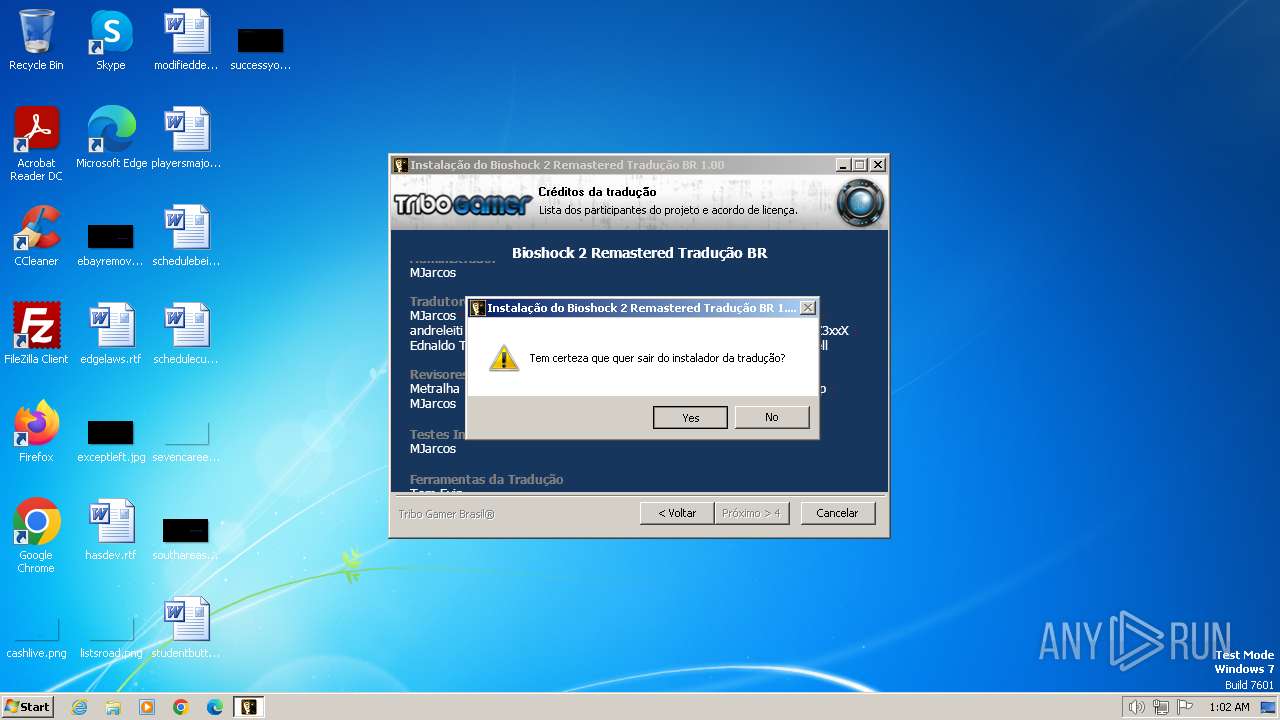The image size is (1280, 720).
Task: Open Acrobat Reader DC shortcut
Action: (x=36, y=144)
